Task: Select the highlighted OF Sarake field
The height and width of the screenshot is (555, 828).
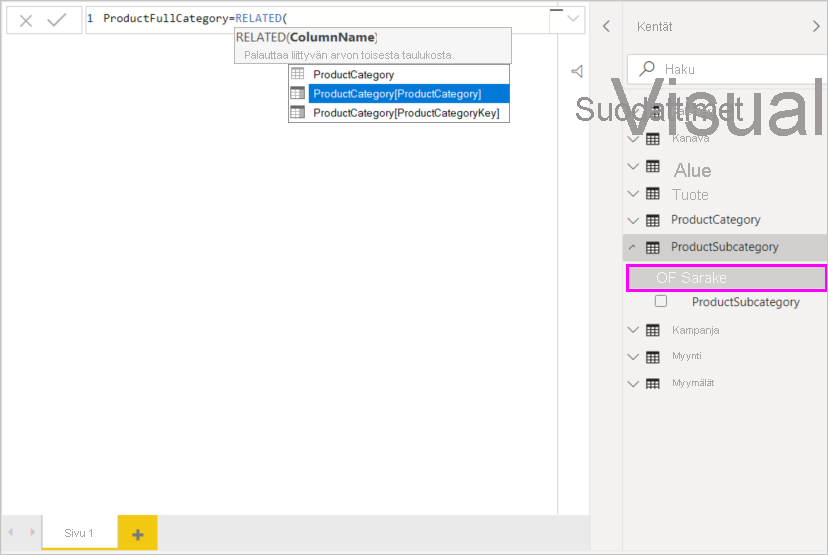Action: (726, 277)
